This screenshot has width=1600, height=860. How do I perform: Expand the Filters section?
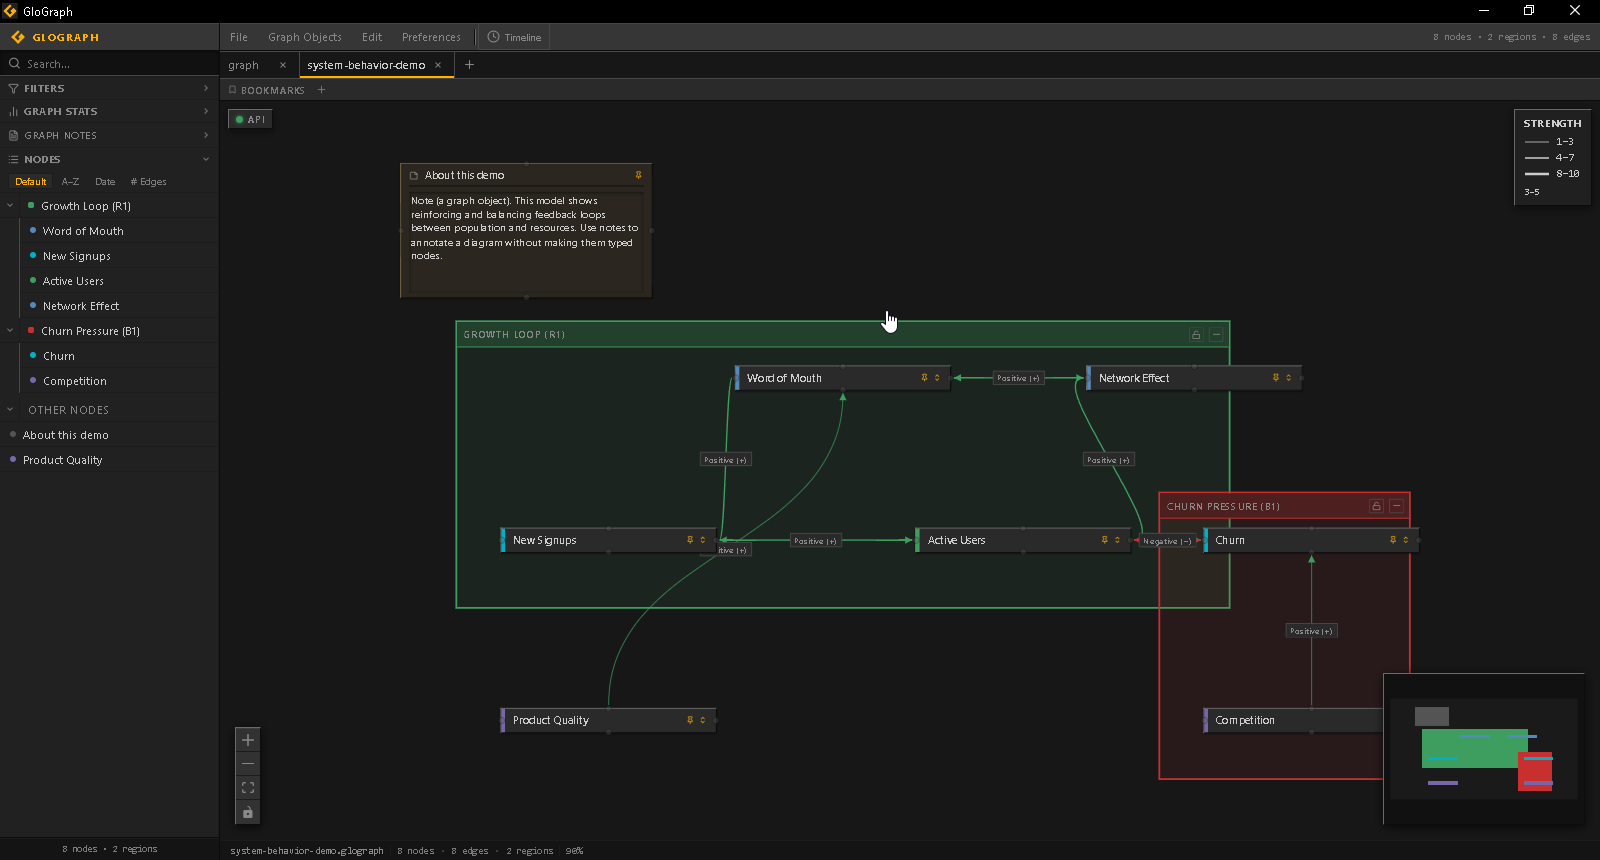click(109, 88)
